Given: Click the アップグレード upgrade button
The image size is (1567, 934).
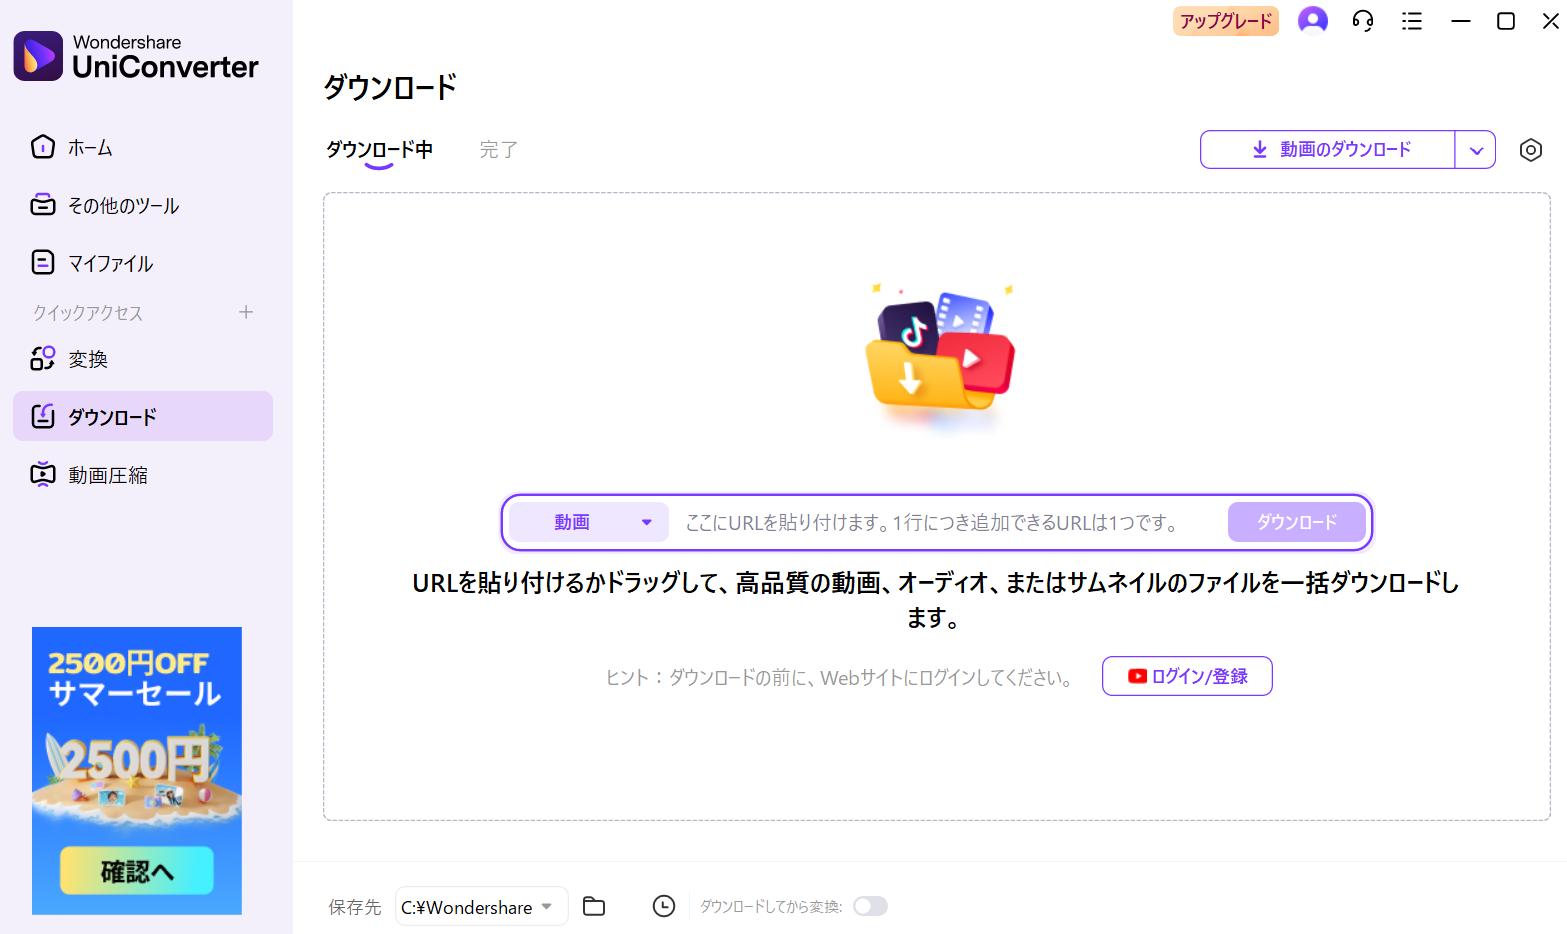Looking at the screenshot, I should click(1226, 21).
